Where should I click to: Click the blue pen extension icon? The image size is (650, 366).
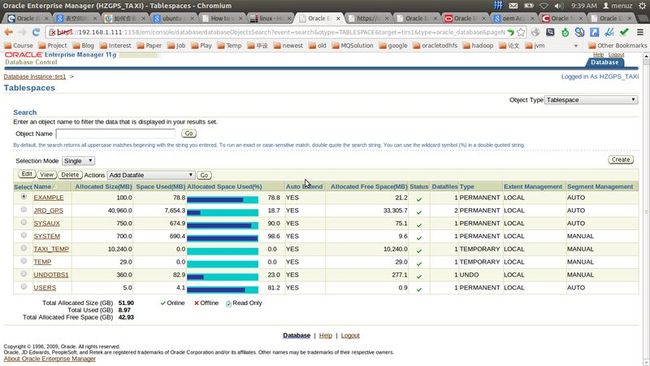[x=609, y=32]
